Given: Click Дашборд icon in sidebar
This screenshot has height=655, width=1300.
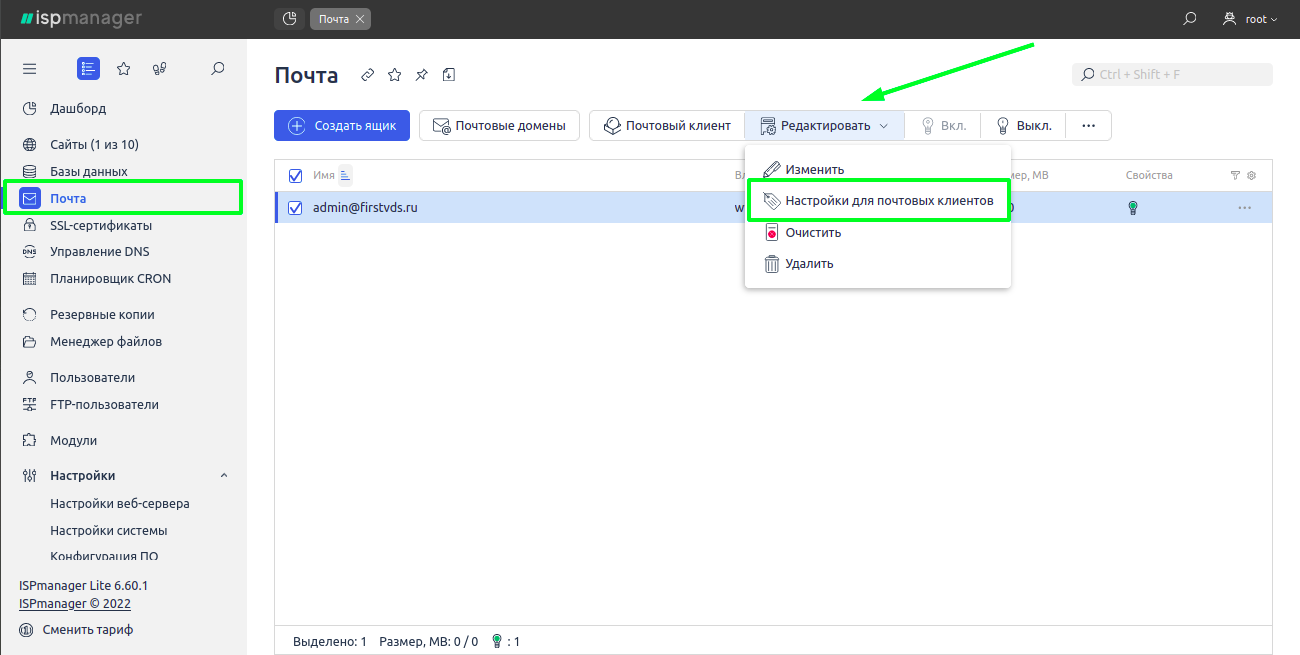Looking at the screenshot, I should tap(30, 108).
